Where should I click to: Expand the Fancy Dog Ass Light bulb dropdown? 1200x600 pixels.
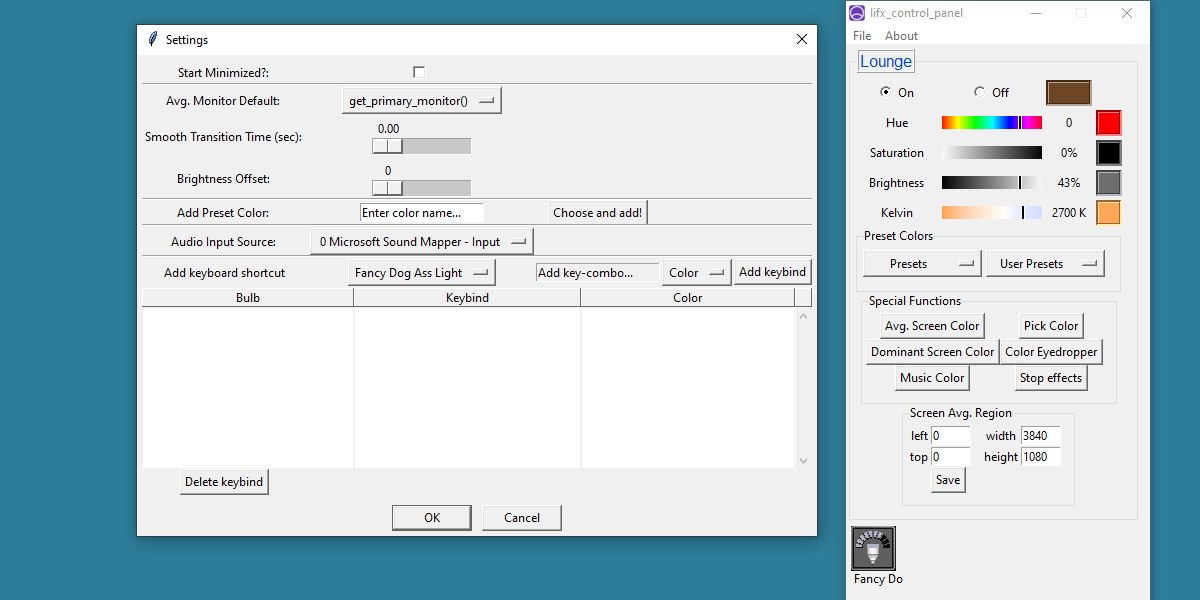coord(422,273)
